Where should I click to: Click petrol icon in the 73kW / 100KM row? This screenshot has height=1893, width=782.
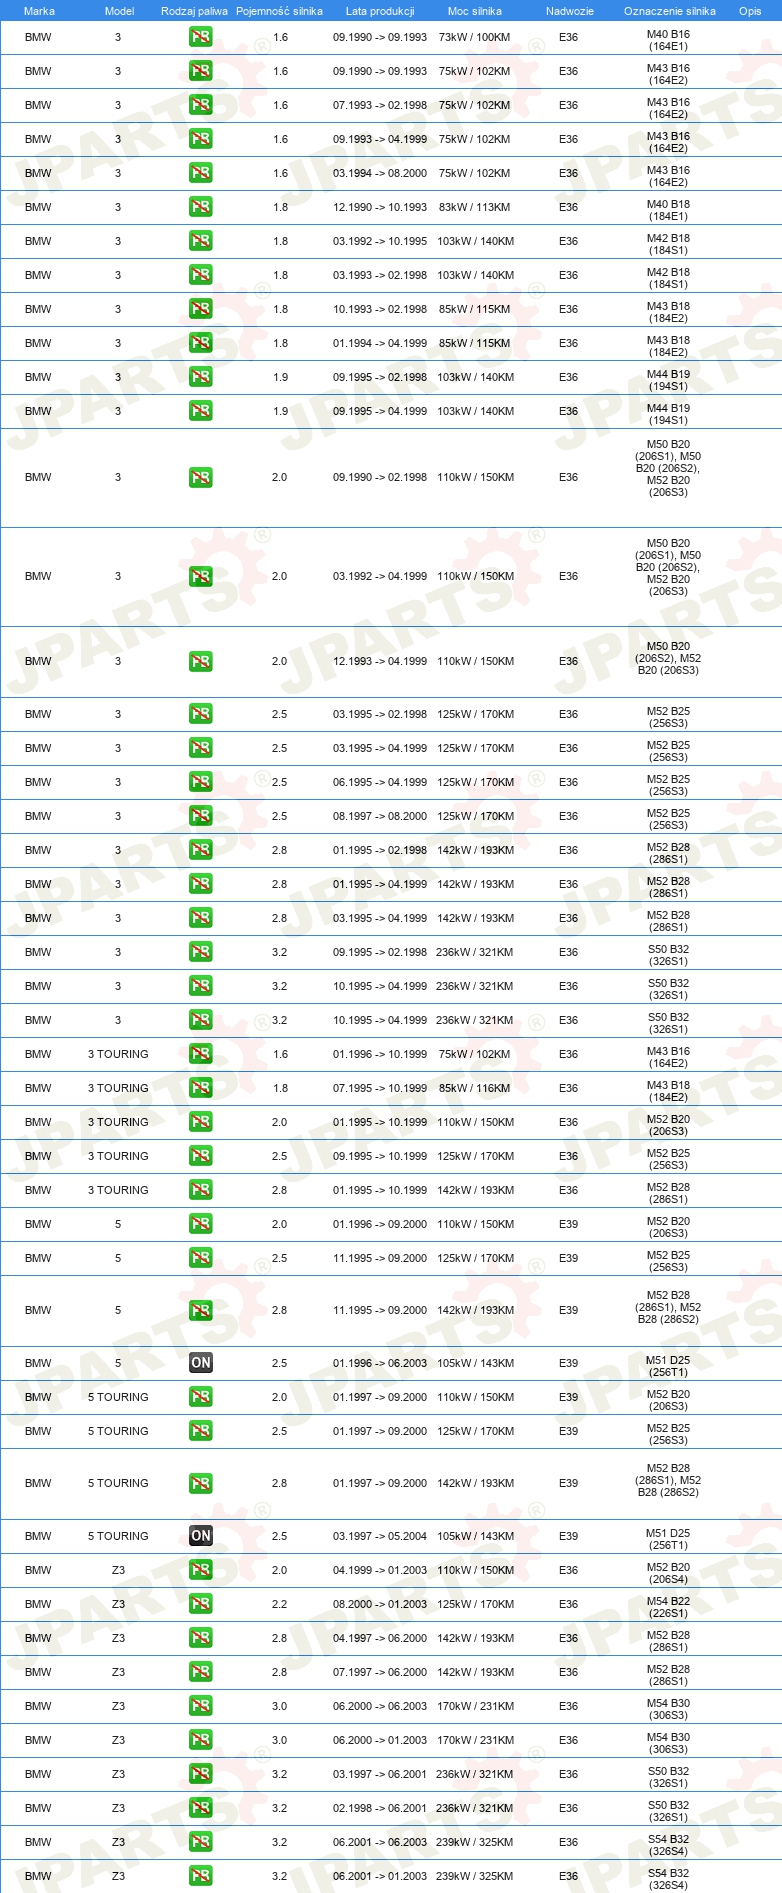[200, 38]
